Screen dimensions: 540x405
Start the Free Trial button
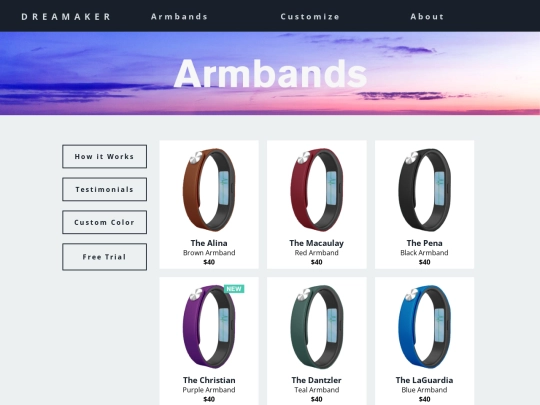[x=104, y=257]
